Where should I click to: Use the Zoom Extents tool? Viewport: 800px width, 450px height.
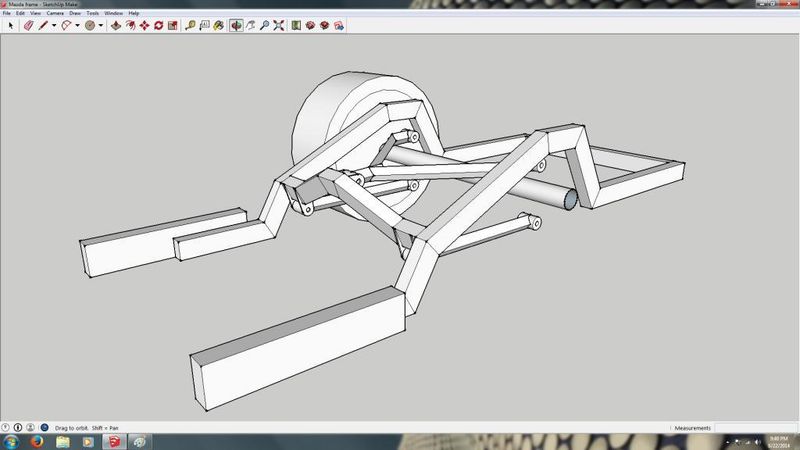[x=279, y=24]
